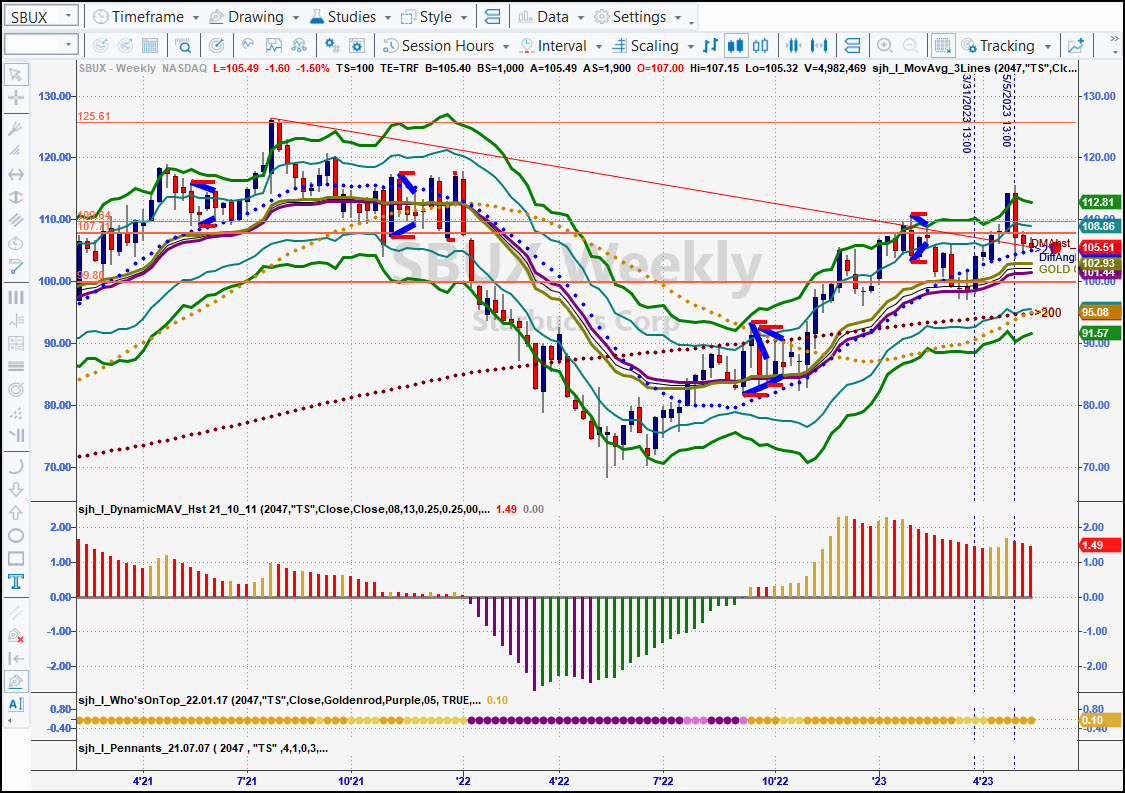Toggle the filled candlestick chart style

point(735,46)
